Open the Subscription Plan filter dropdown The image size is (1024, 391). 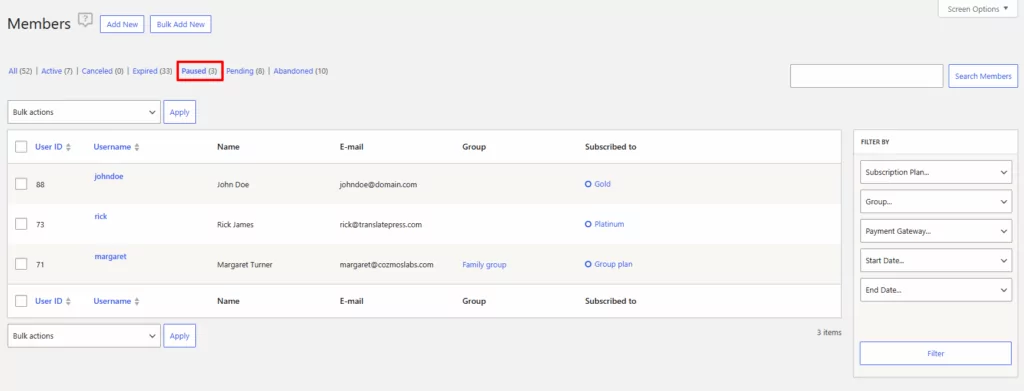[x=936, y=173]
